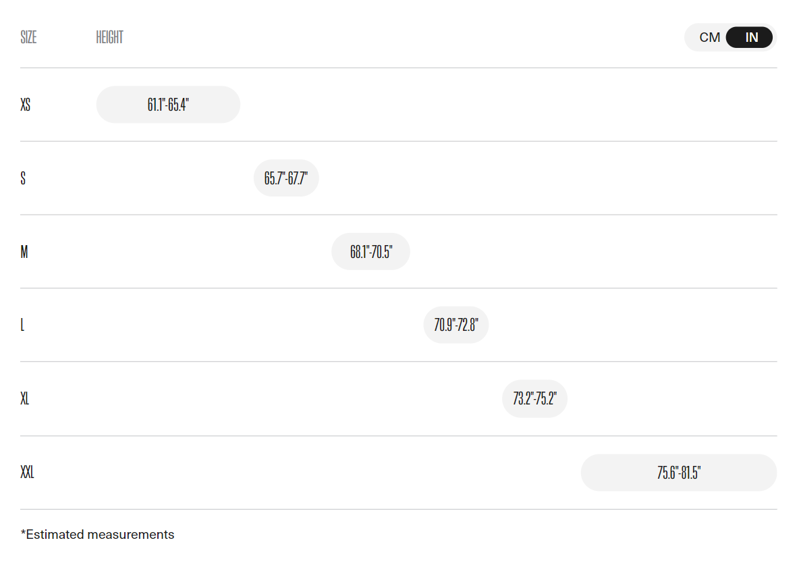Select the S size label
Viewport: 800px width, 578px height.
[x=23, y=178]
